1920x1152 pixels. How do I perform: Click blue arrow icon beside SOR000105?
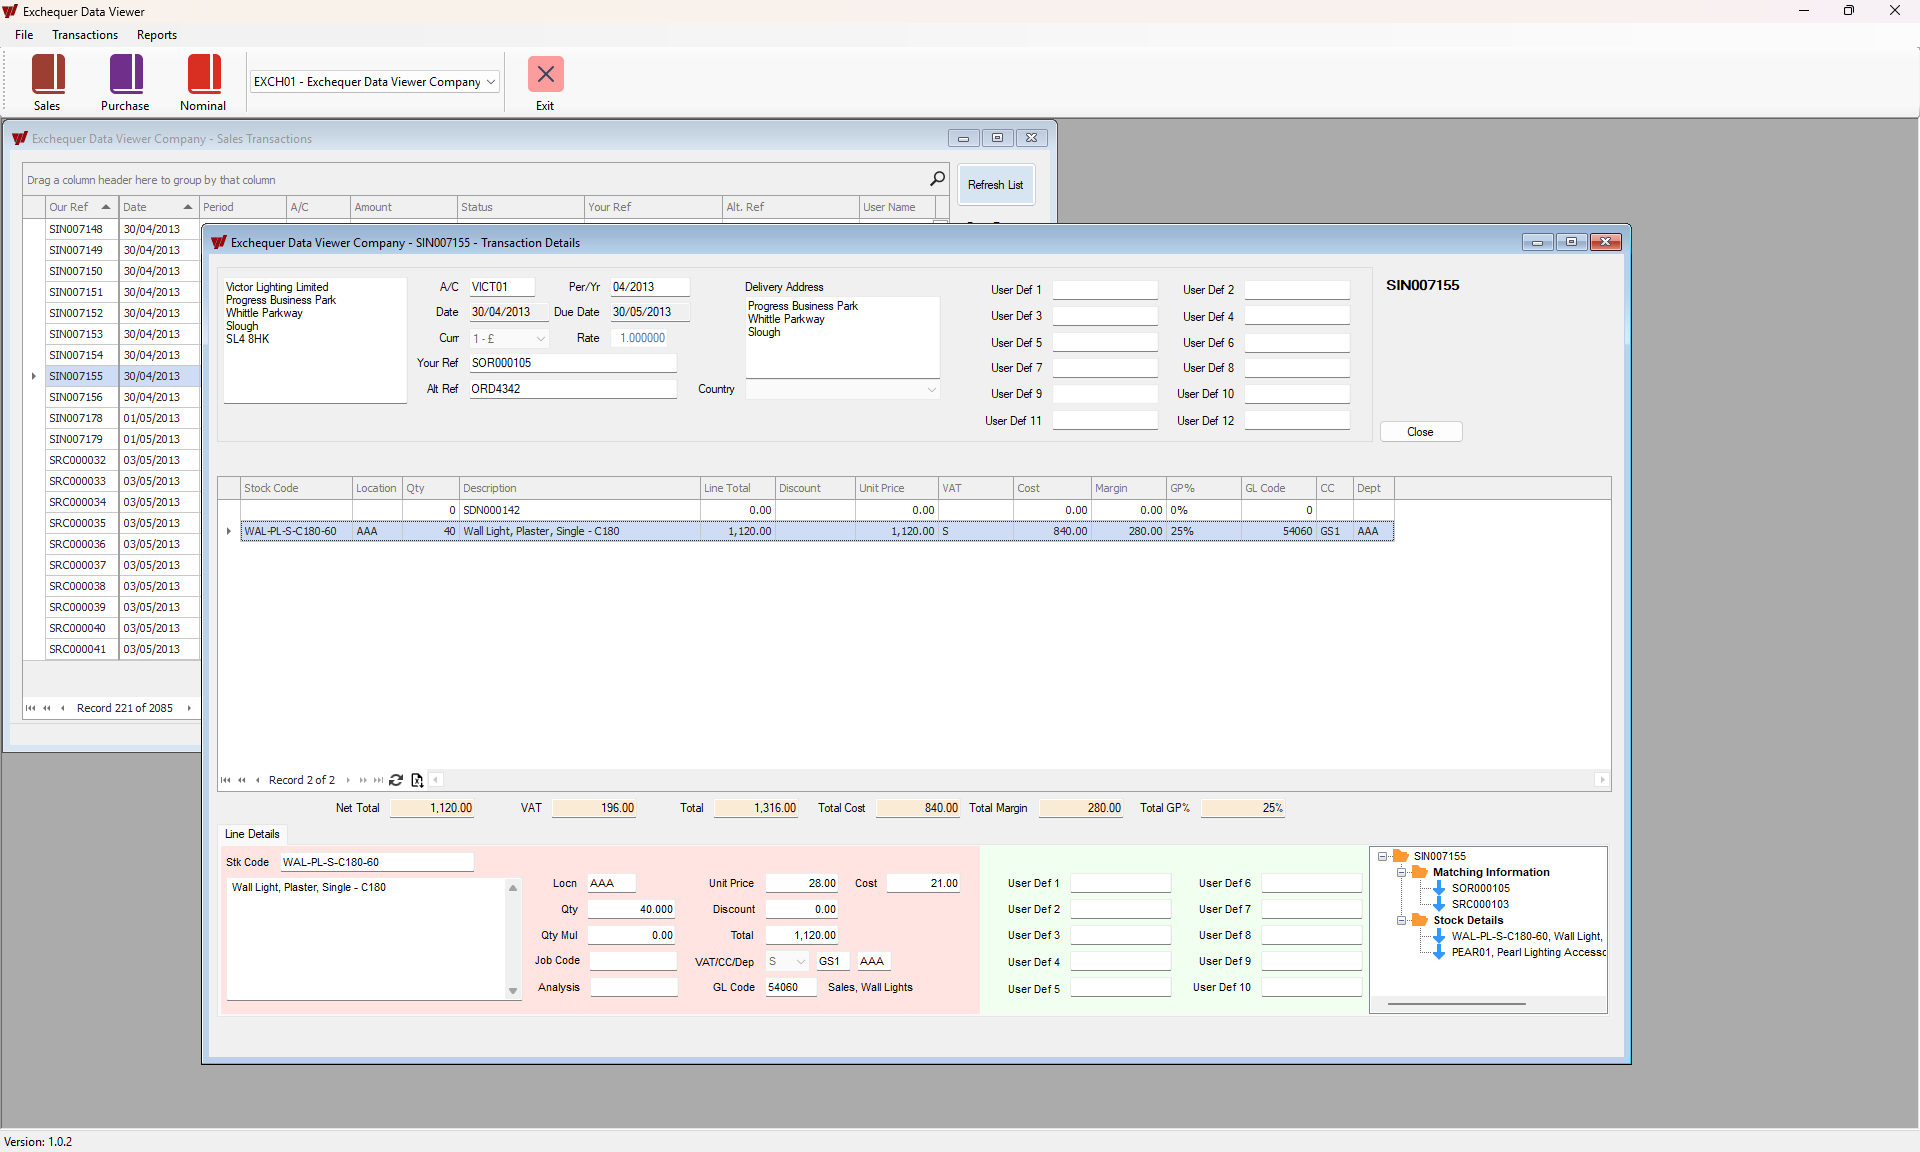tap(1439, 888)
